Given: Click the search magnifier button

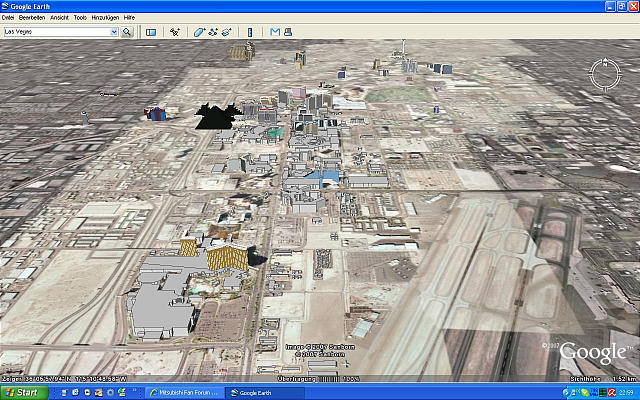Looking at the screenshot, I should pos(127,32).
